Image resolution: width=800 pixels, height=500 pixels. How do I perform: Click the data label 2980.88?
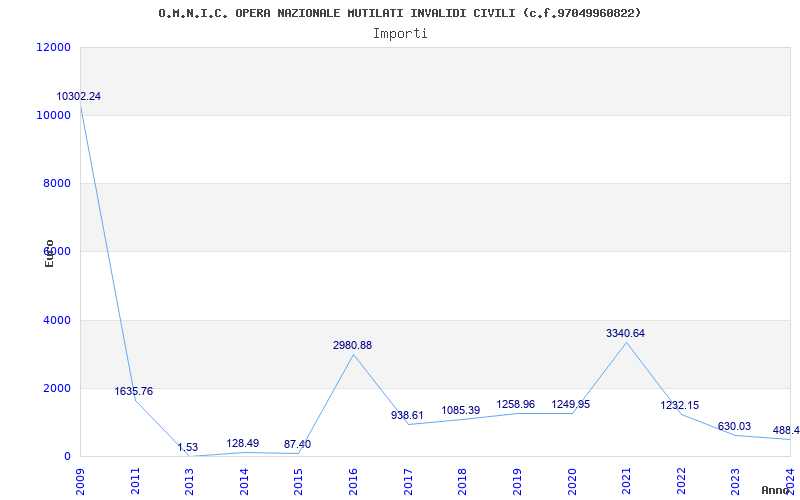point(353,345)
